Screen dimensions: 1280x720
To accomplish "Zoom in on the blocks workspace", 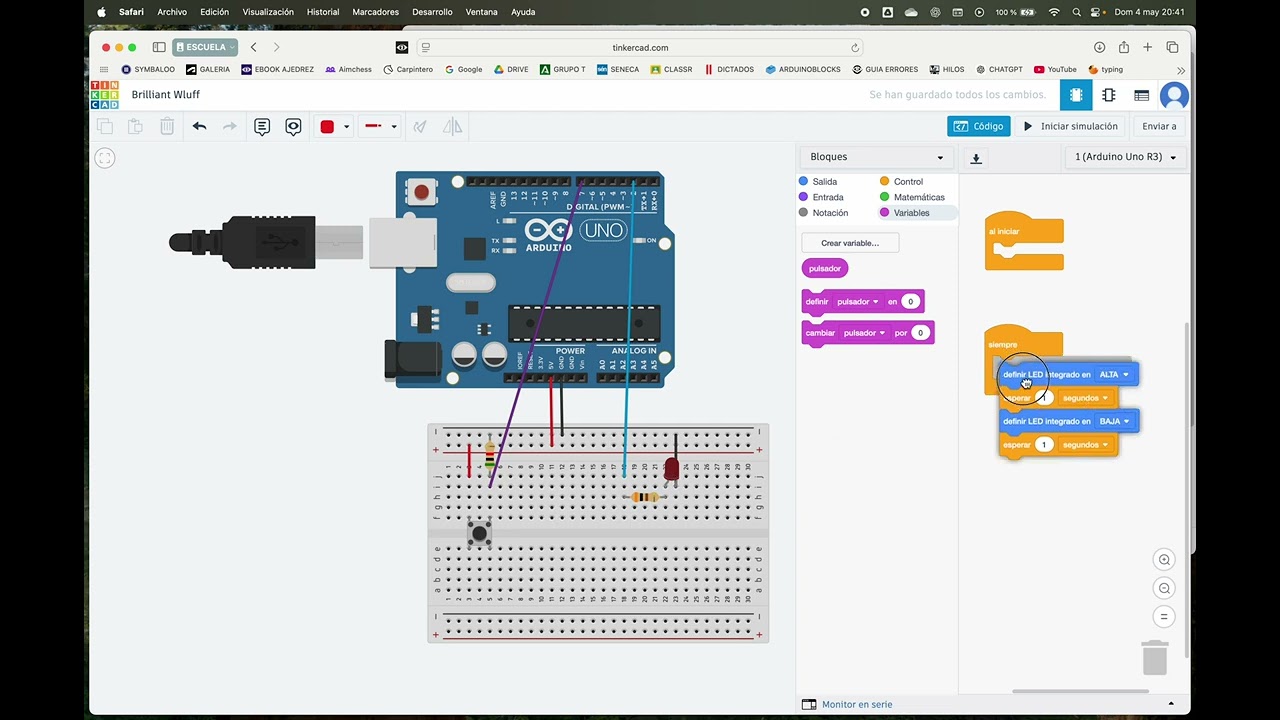I will 1164,560.
